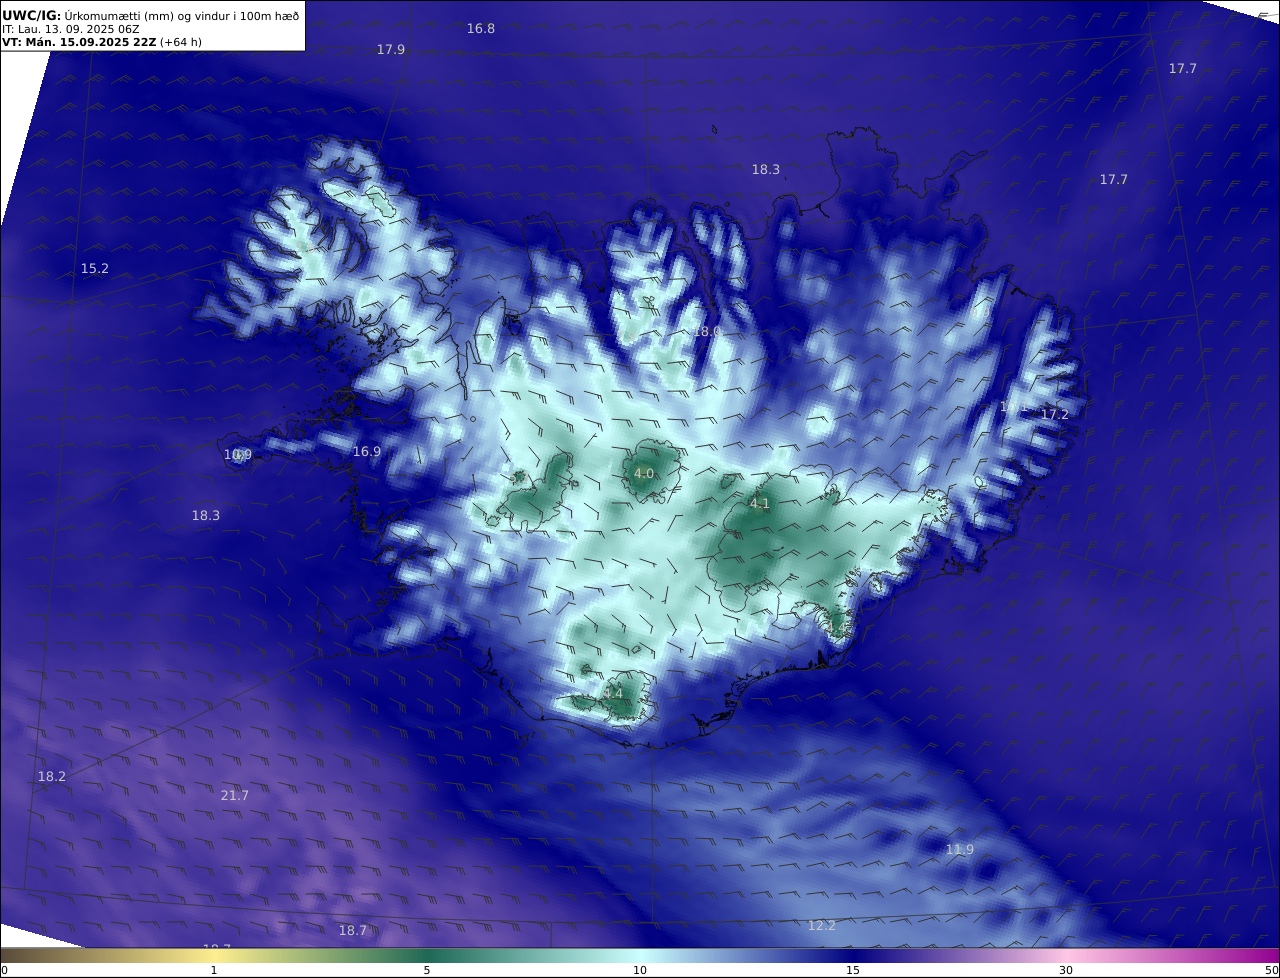This screenshot has height=978, width=1280.
Task: Click the 18.3 value west of Reykjanes
Action: (206, 515)
